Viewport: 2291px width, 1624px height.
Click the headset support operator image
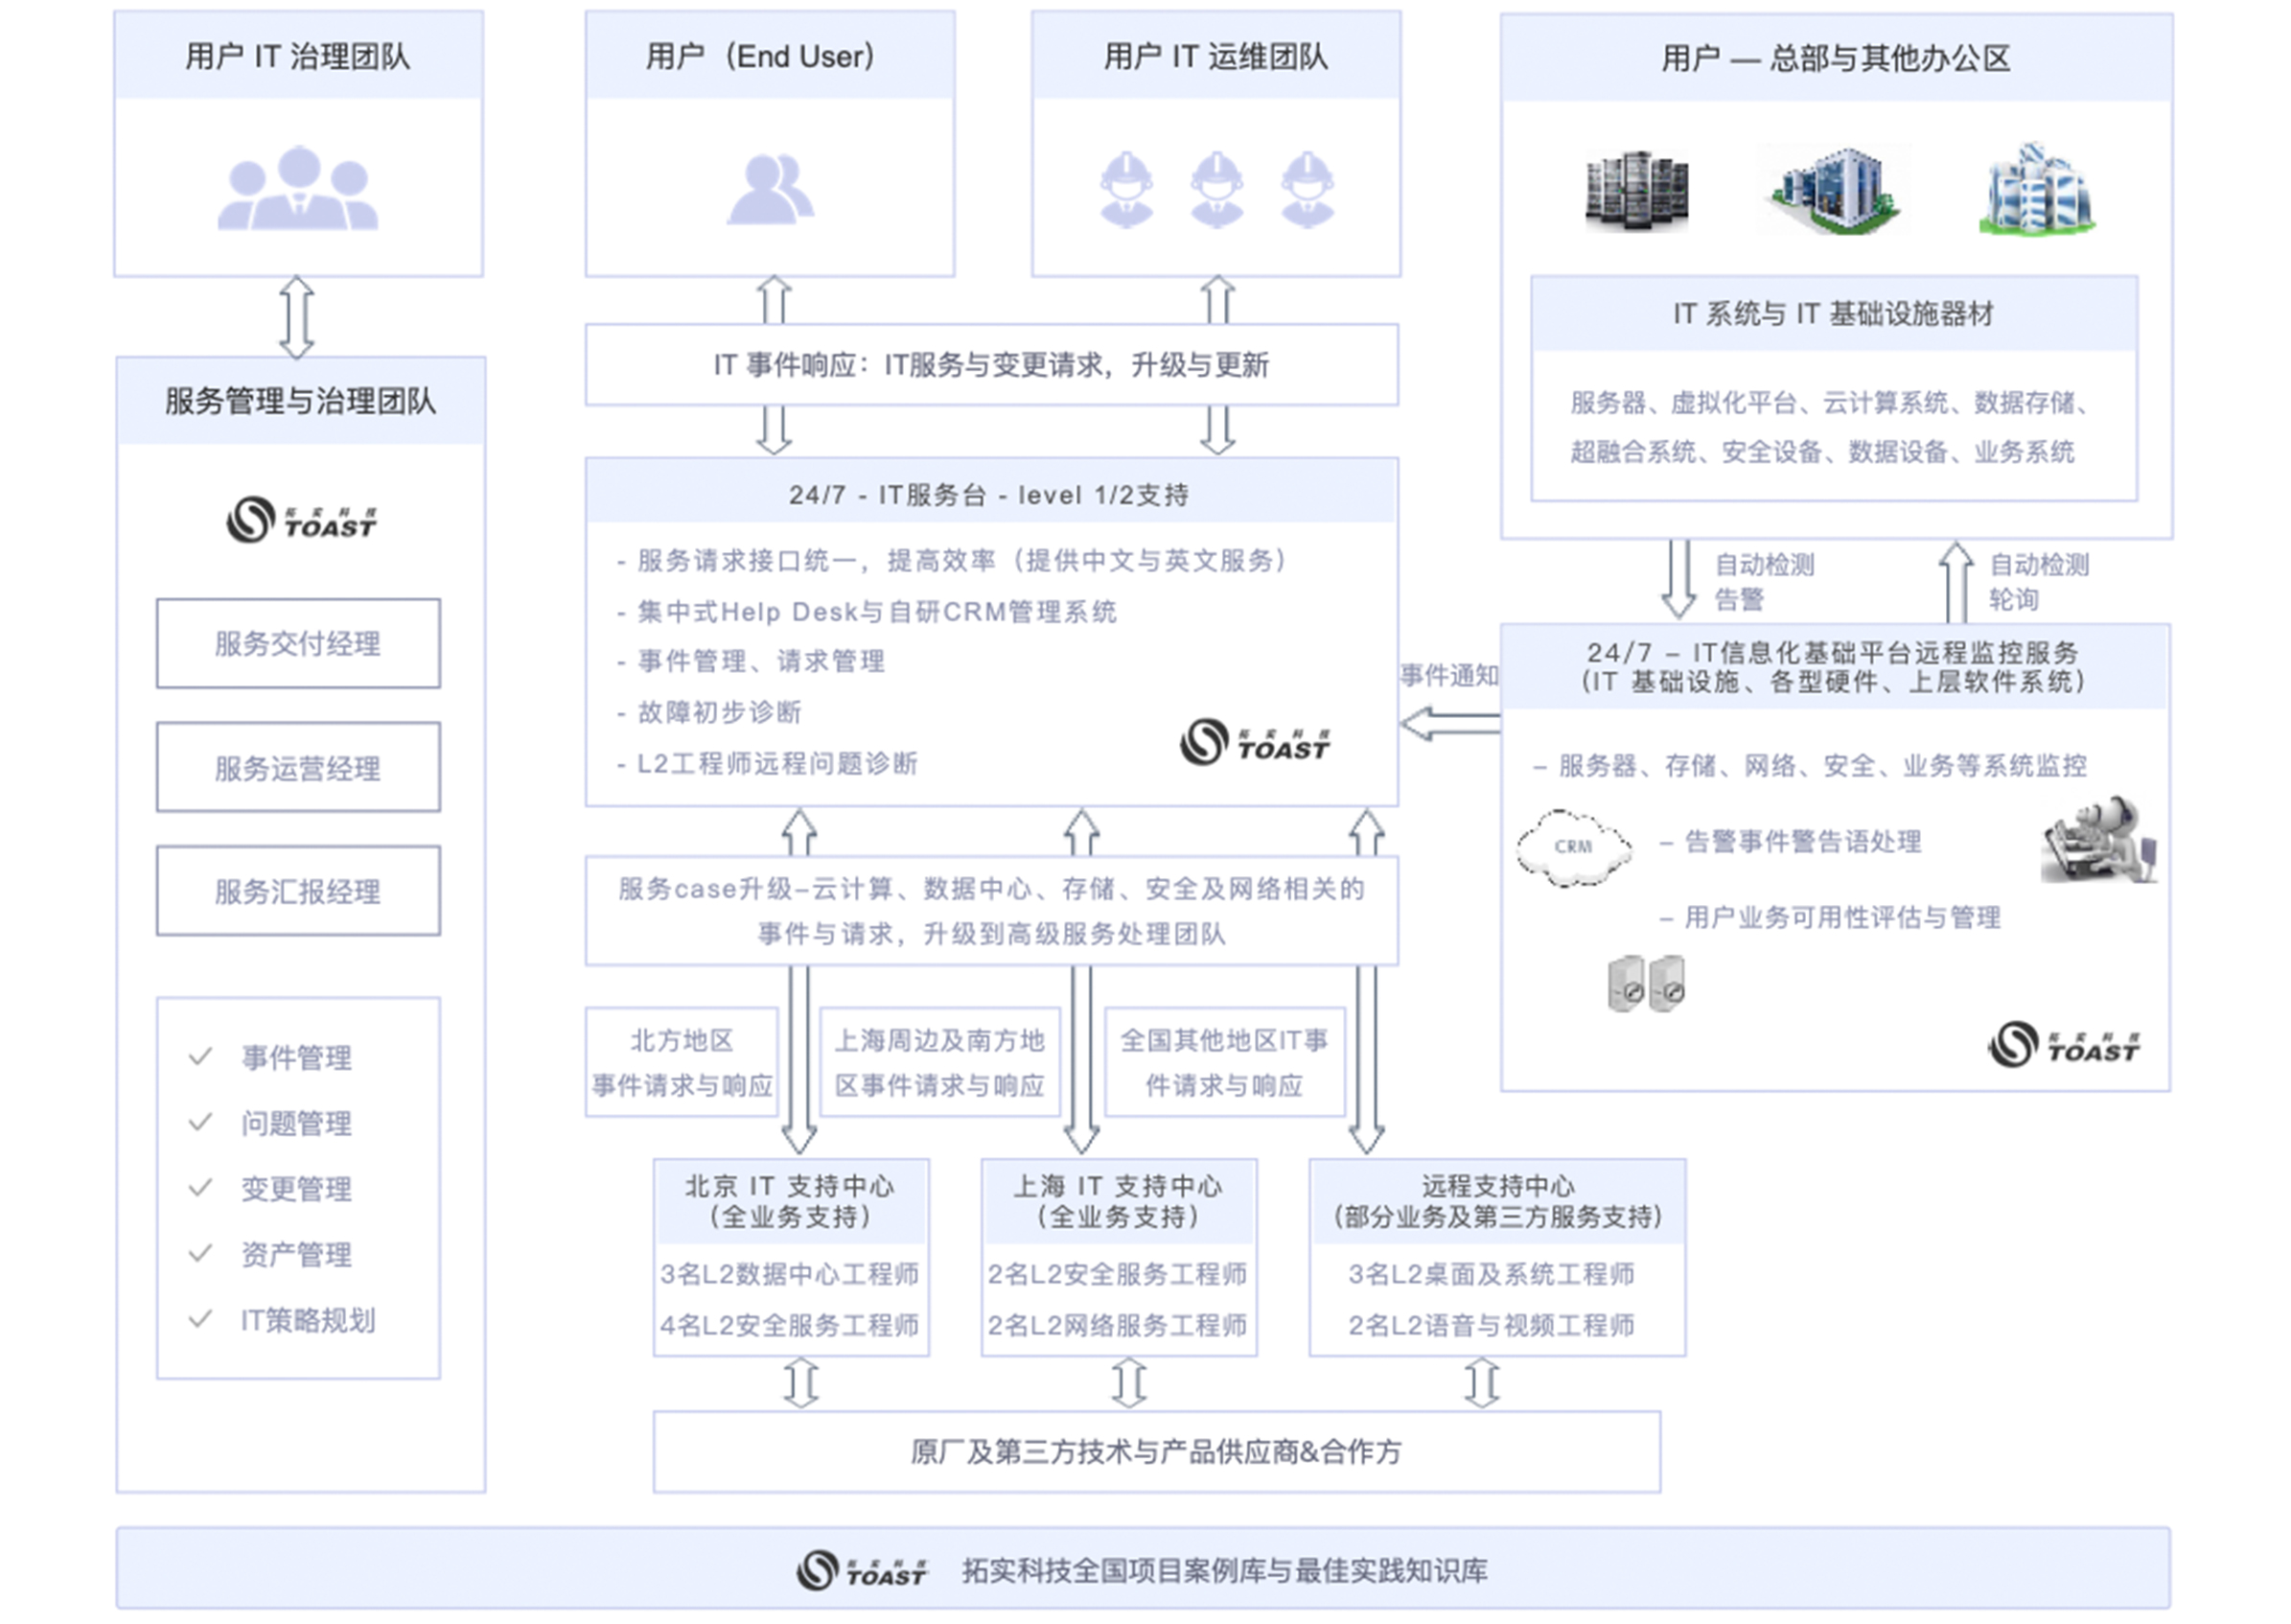[2099, 840]
